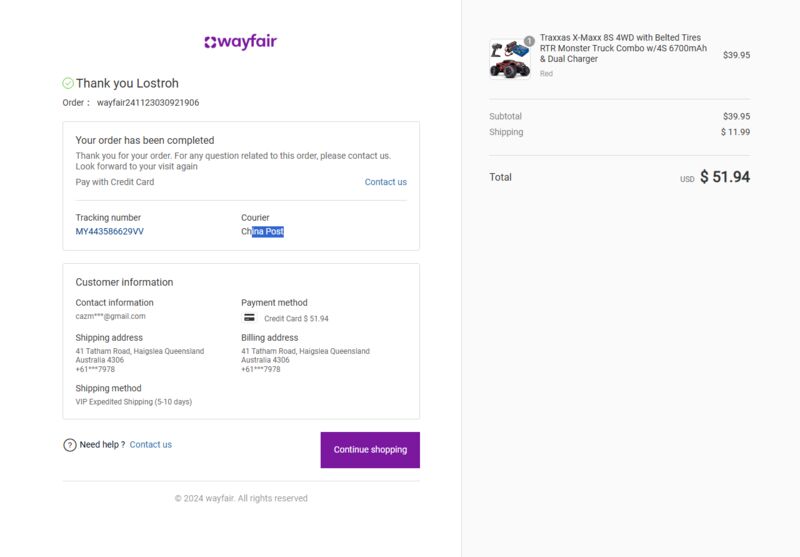Click the credit card payment icon
The width and height of the screenshot is (800, 557).
(x=249, y=318)
